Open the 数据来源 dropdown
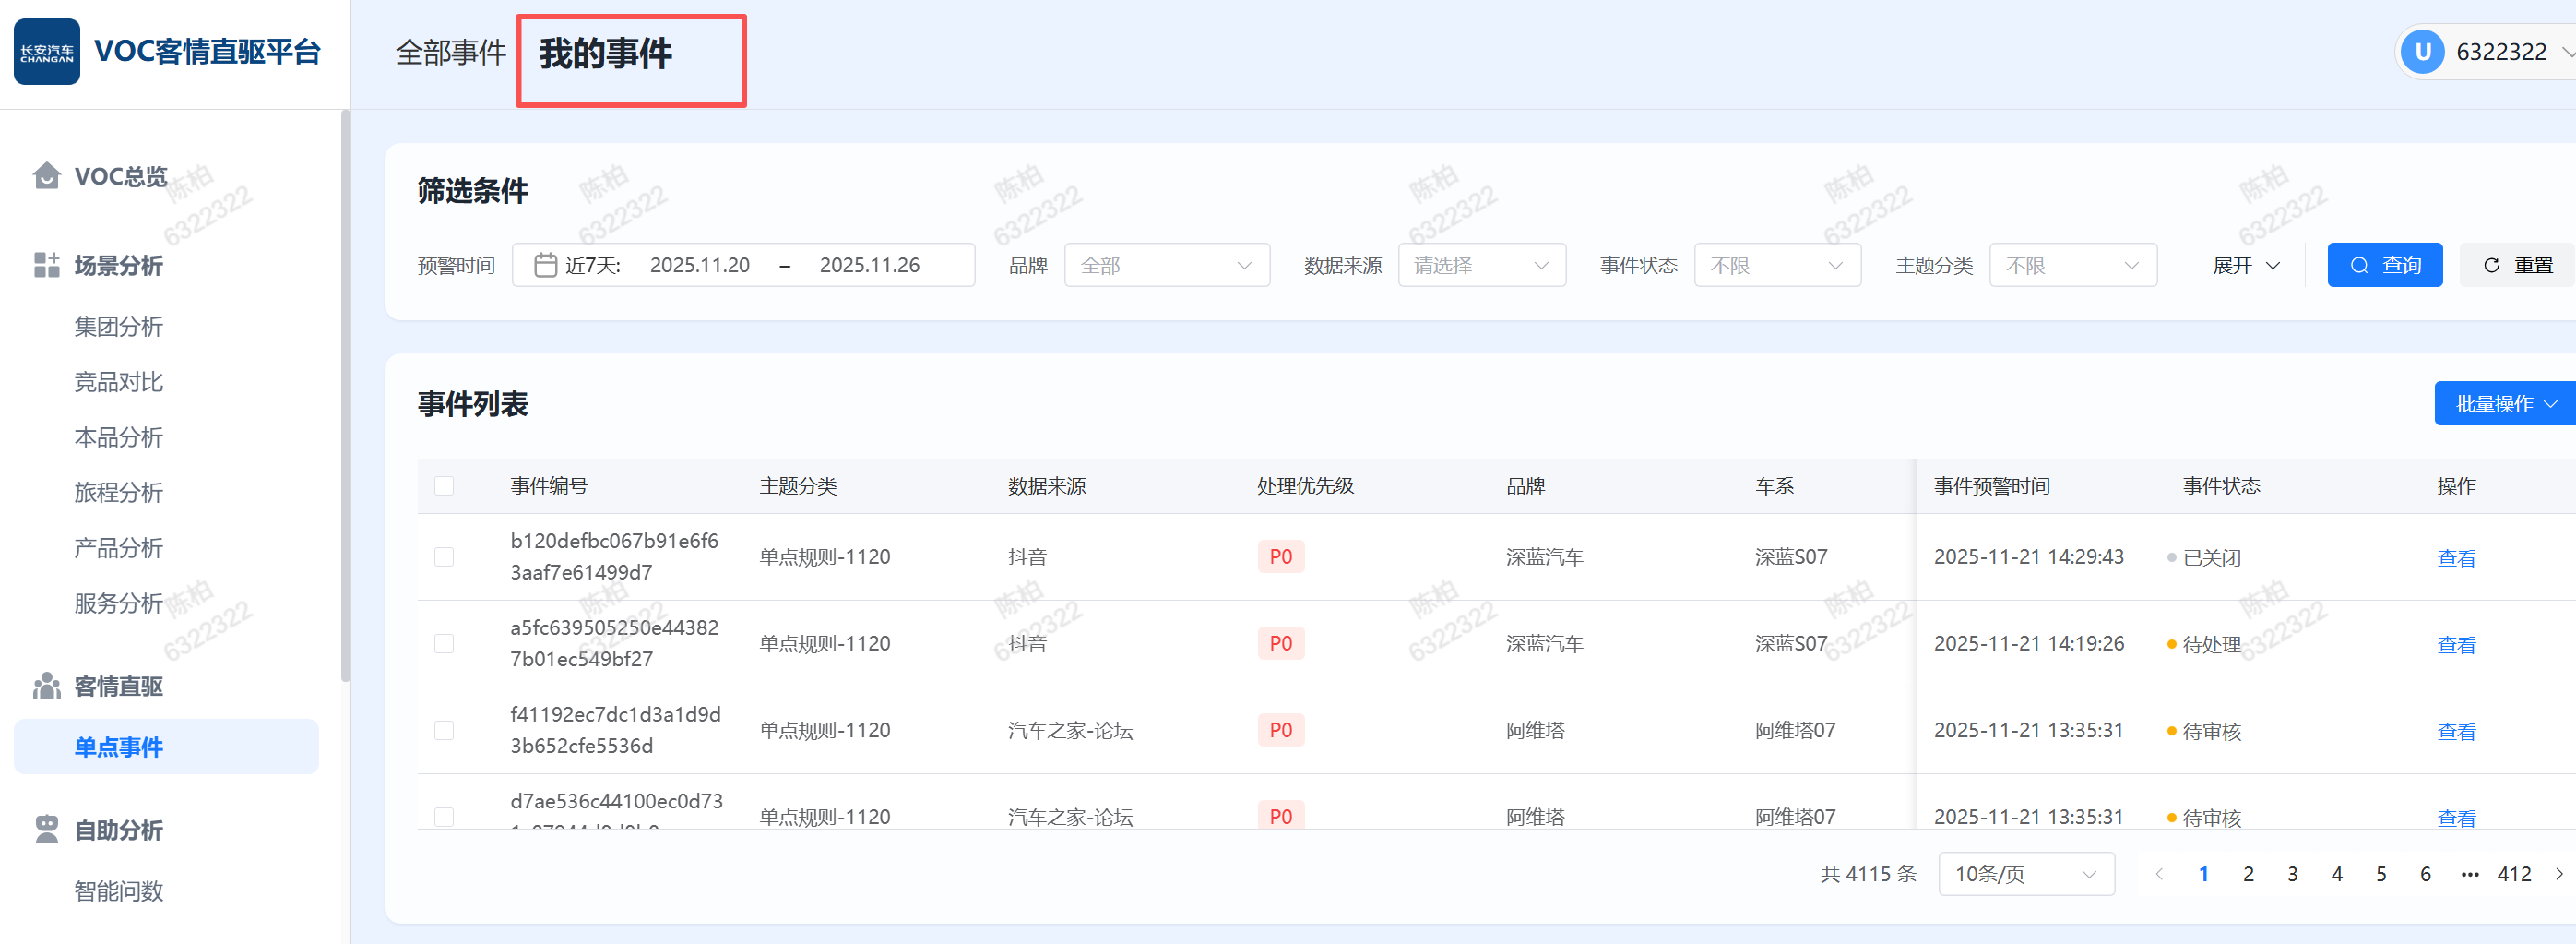This screenshot has height=944, width=2576. (1481, 265)
